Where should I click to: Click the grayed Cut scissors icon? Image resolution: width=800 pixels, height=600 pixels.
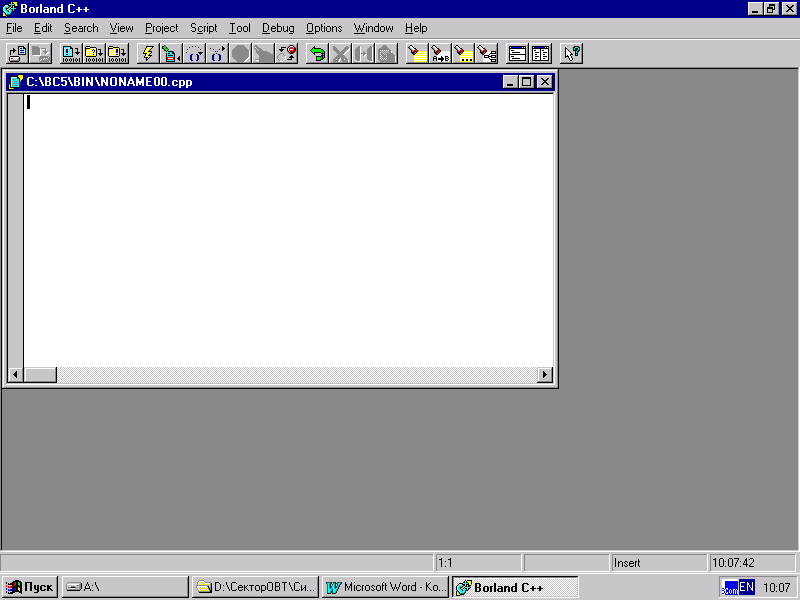(x=340, y=53)
